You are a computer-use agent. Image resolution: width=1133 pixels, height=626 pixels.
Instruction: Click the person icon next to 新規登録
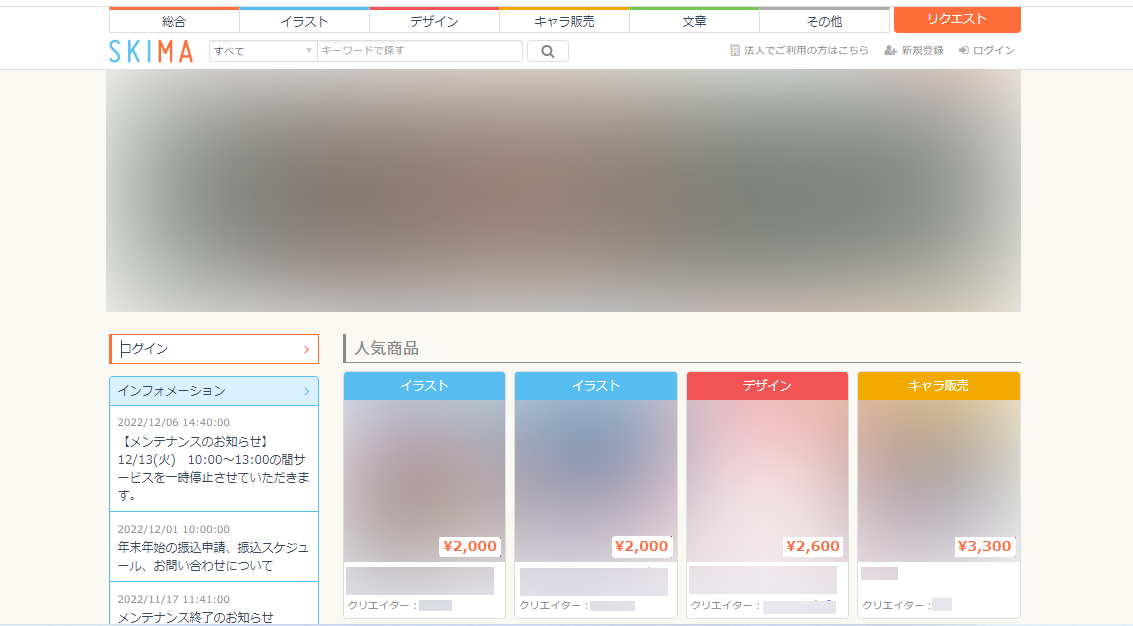[x=890, y=48]
